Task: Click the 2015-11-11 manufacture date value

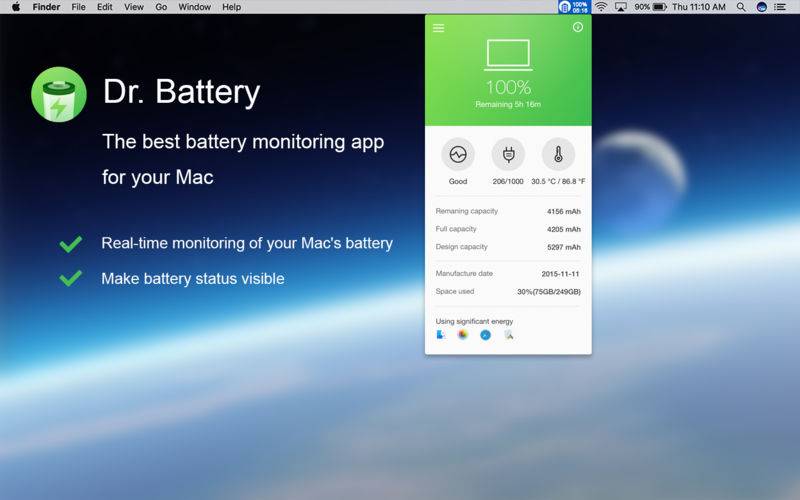Action: [561, 274]
